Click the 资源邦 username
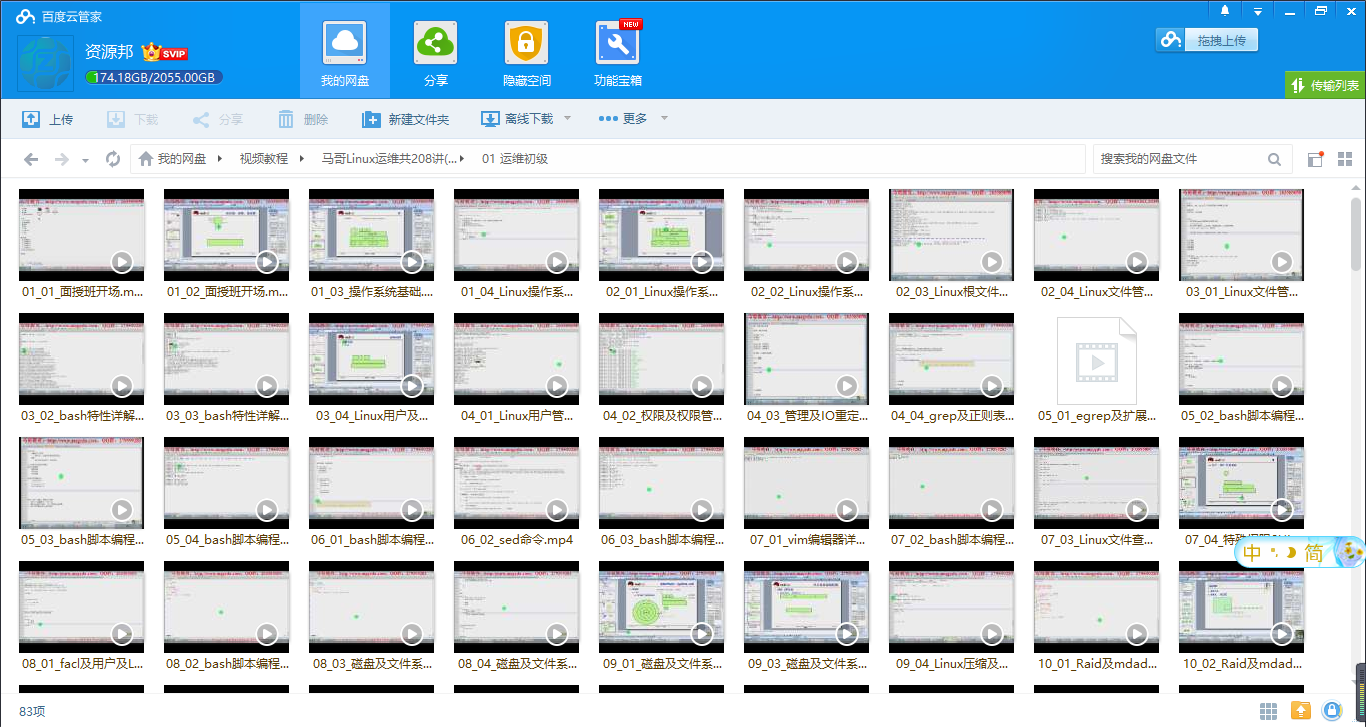This screenshot has width=1366, height=727. tap(109, 52)
